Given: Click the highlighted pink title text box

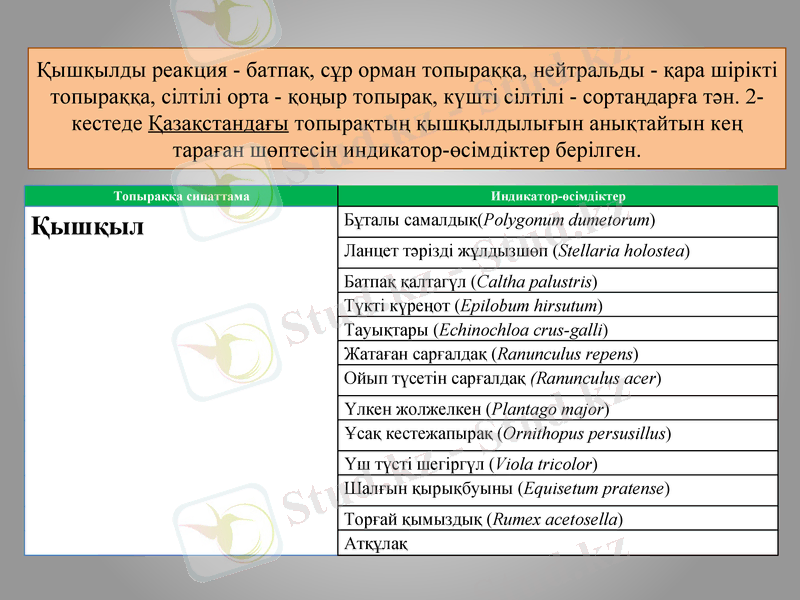Looking at the screenshot, I should [400, 110].
